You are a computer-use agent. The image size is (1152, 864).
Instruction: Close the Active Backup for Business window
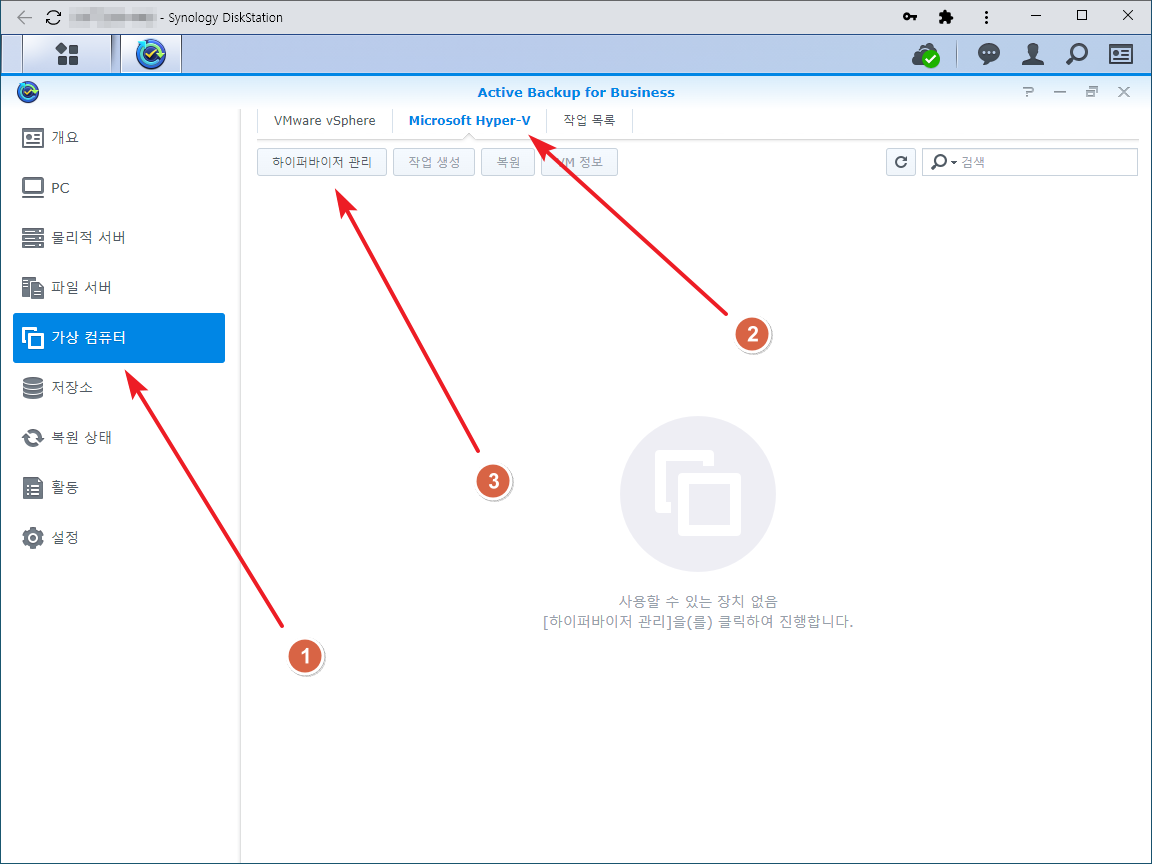click(x=1124, y=92)
